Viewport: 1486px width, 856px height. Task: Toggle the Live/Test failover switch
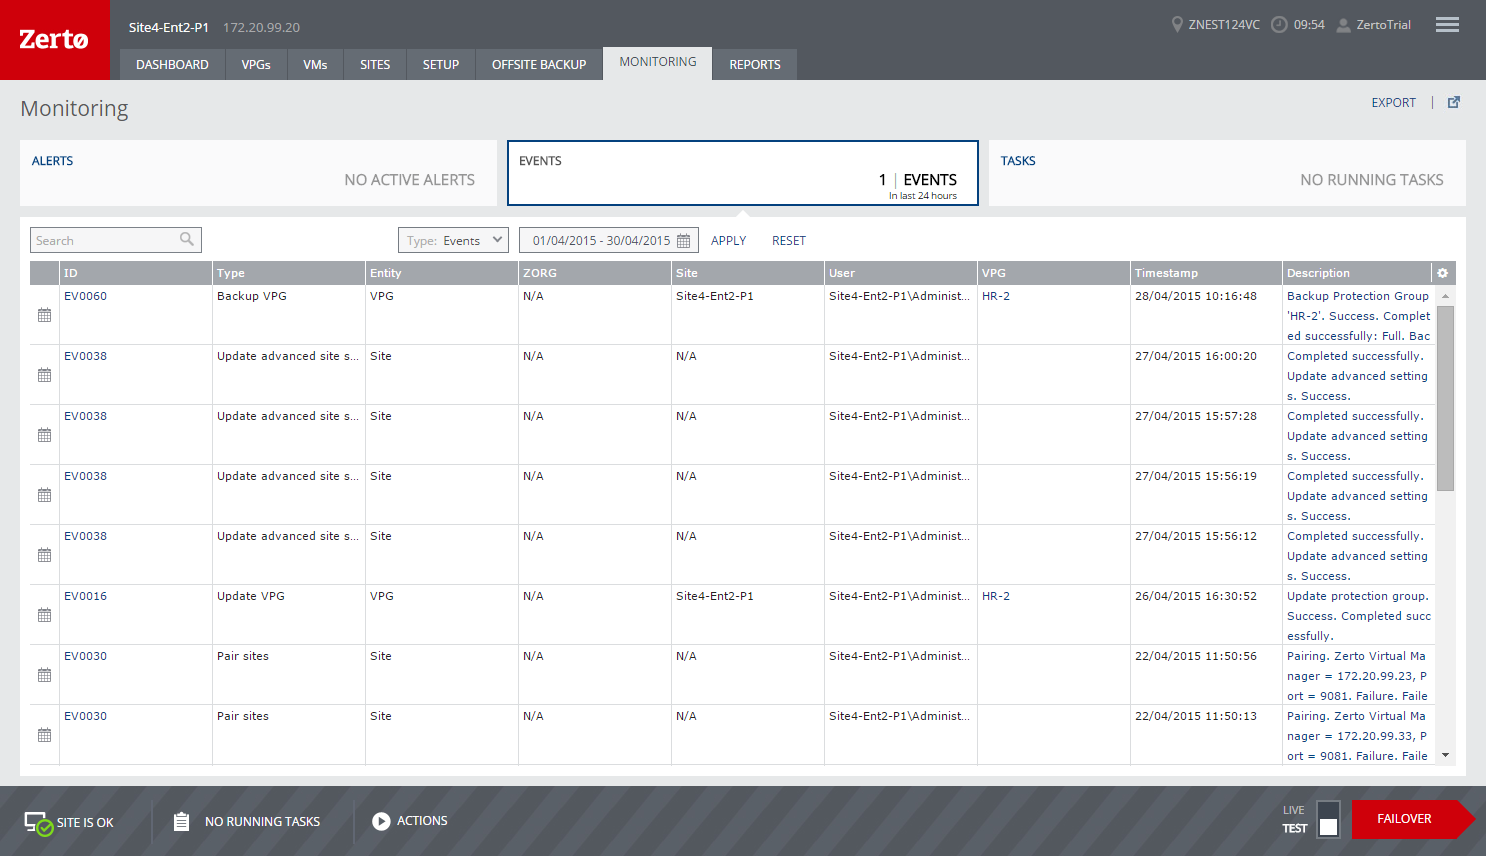[1328, 819]
